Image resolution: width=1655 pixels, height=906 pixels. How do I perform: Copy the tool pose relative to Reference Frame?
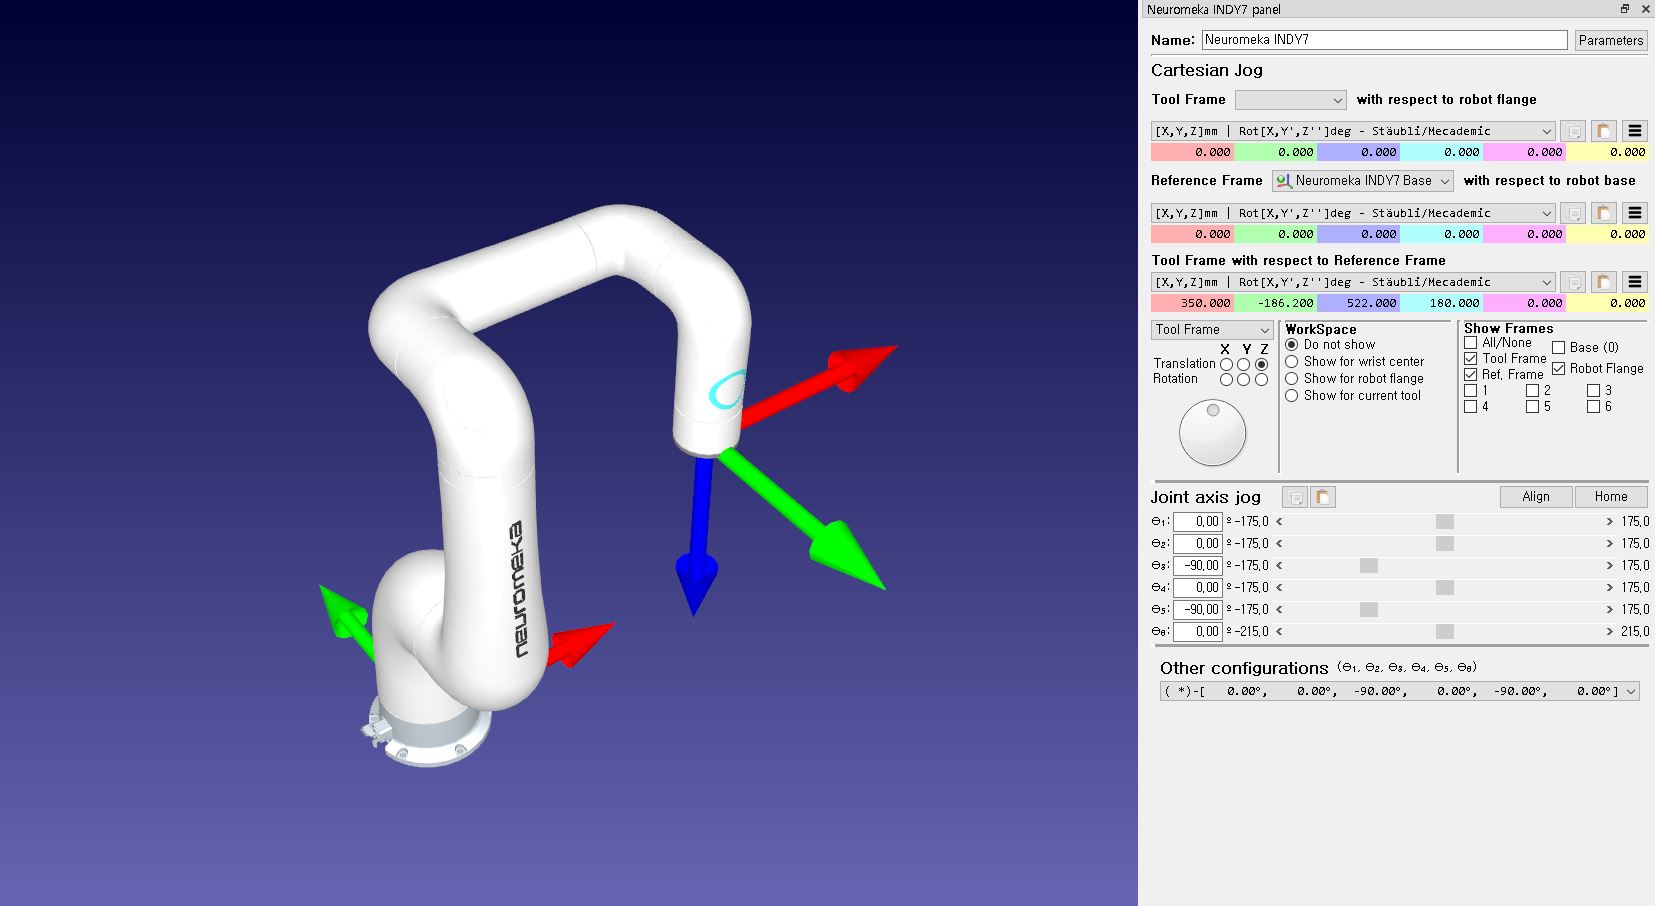pyautogui.click(x=1574, y=282)
